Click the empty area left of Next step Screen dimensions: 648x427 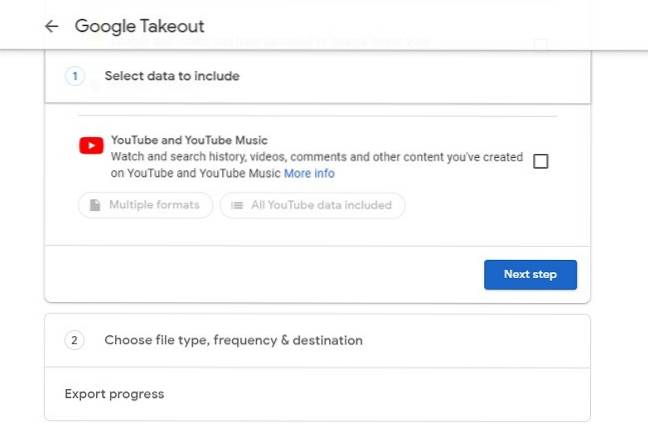click(260, 274)
